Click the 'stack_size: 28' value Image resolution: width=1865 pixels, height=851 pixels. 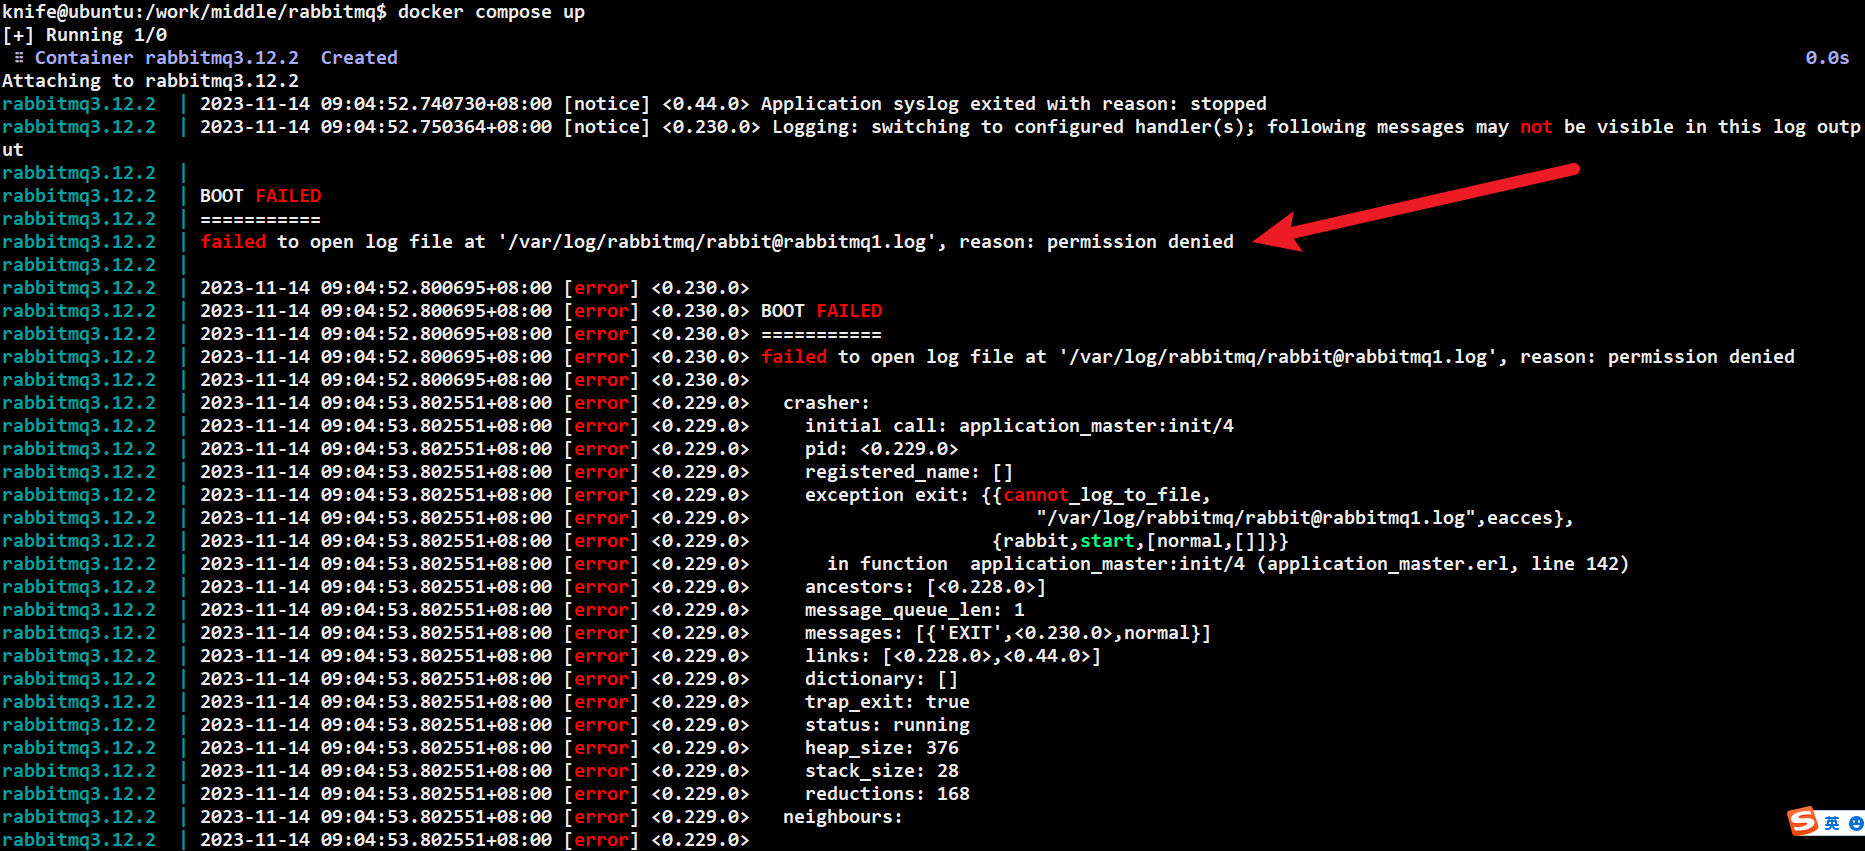tap(882, 771)
